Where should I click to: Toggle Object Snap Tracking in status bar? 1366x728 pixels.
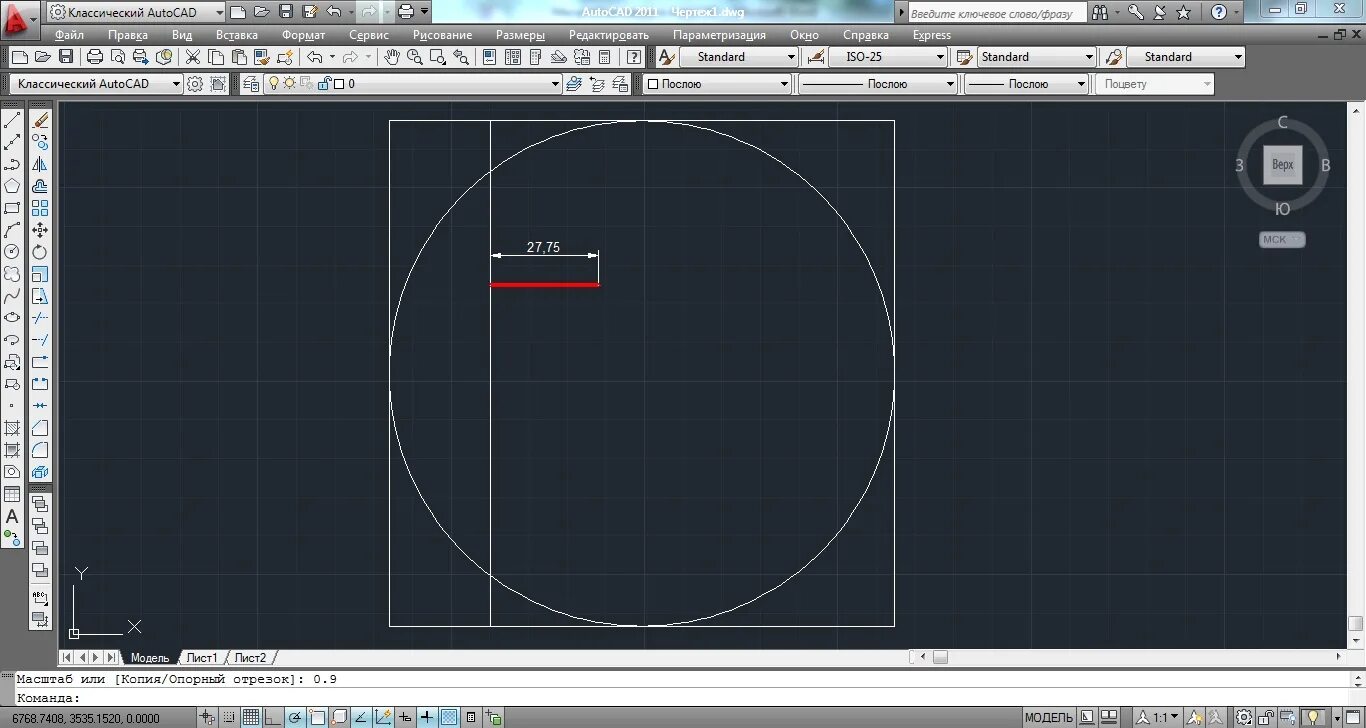(361, 717)
